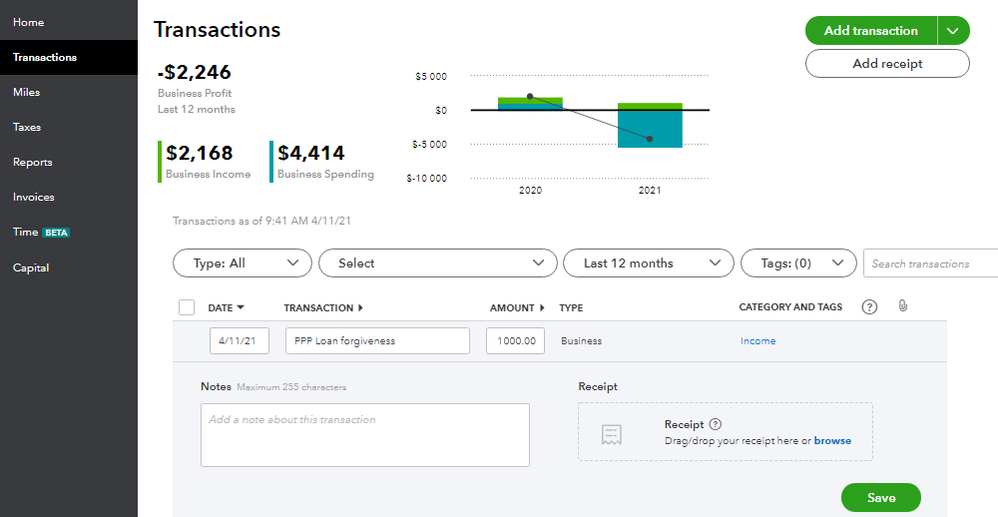Open the Tags: (0) filter dropdown
Screen dimensions: 998x517
point(798,263)
